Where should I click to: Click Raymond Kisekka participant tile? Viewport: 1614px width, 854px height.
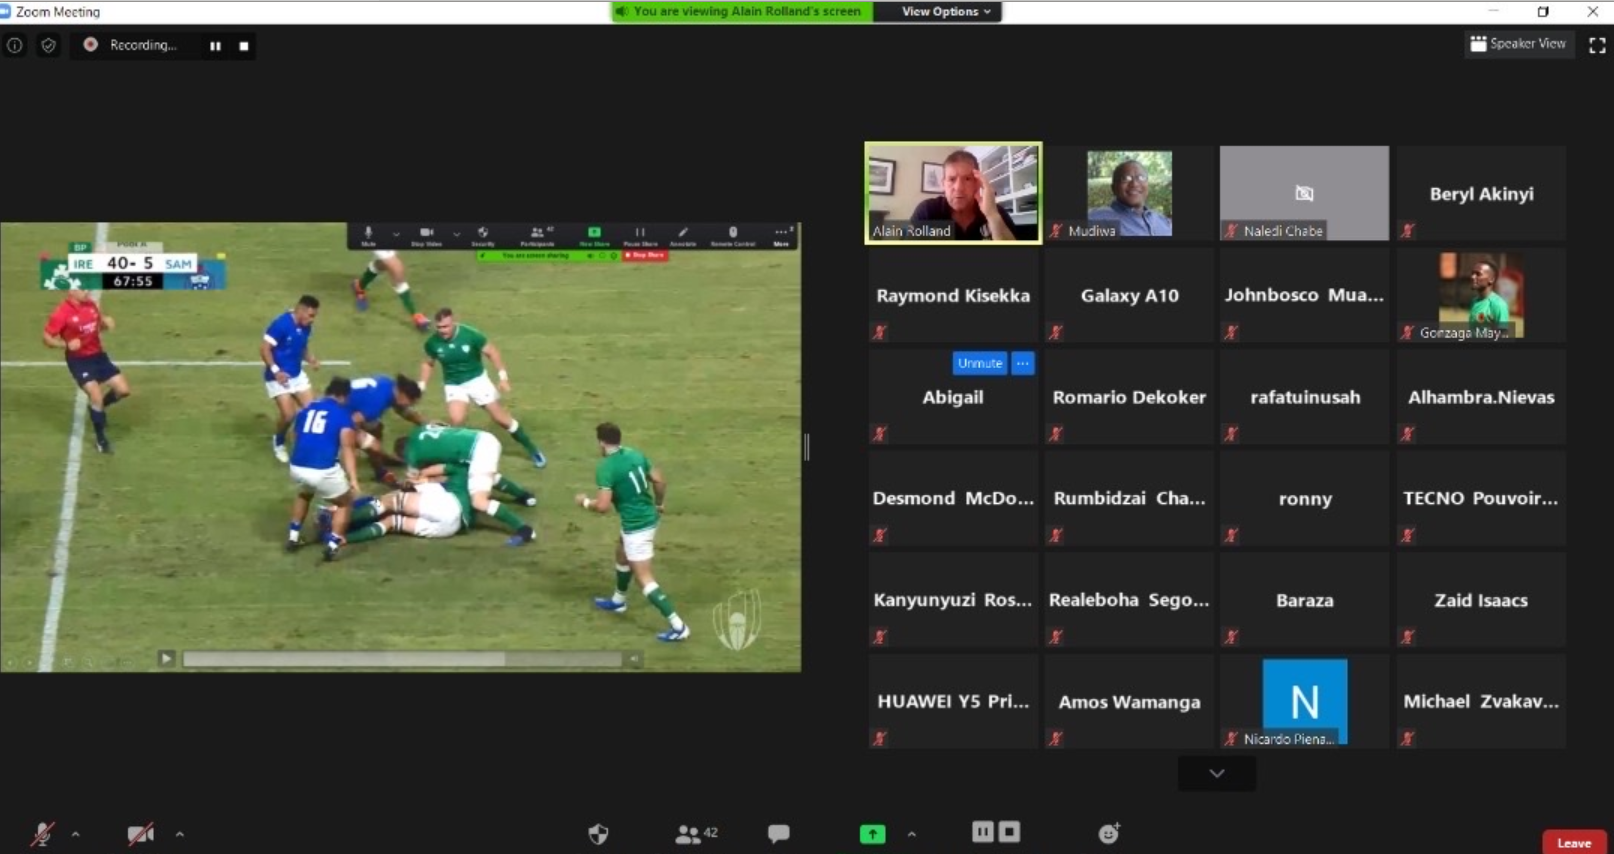click(953, 295)
